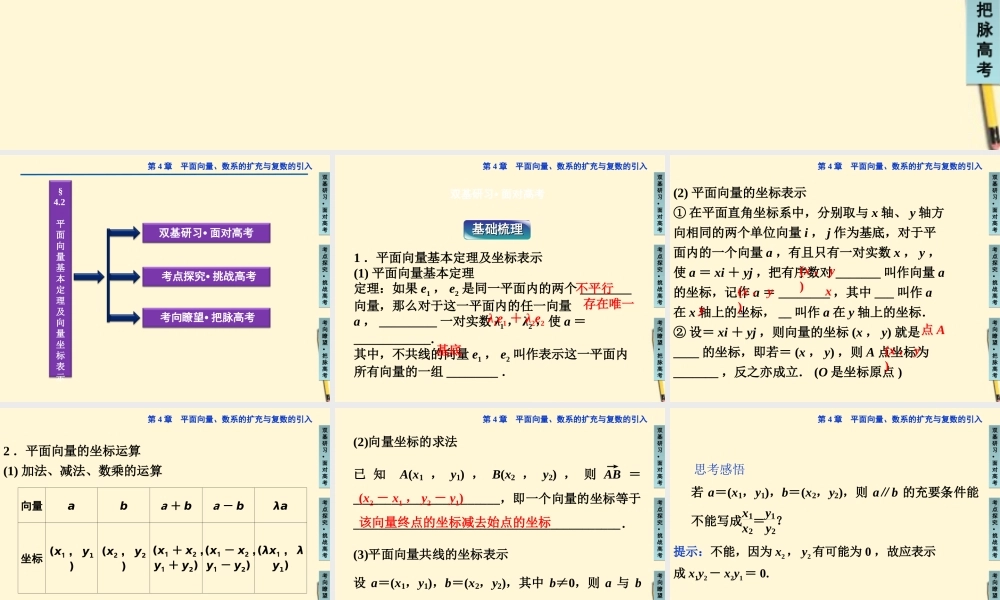Click the heading (2) 平面向量的坐标表示
Screen dimensions: 1000x600
point(740,193)
